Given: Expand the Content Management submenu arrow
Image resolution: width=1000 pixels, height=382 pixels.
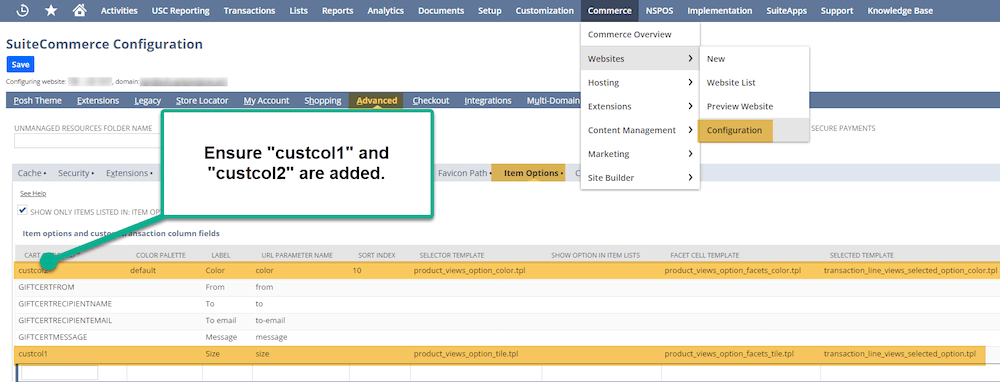Looking at the screenshot, I should point(690,130).
